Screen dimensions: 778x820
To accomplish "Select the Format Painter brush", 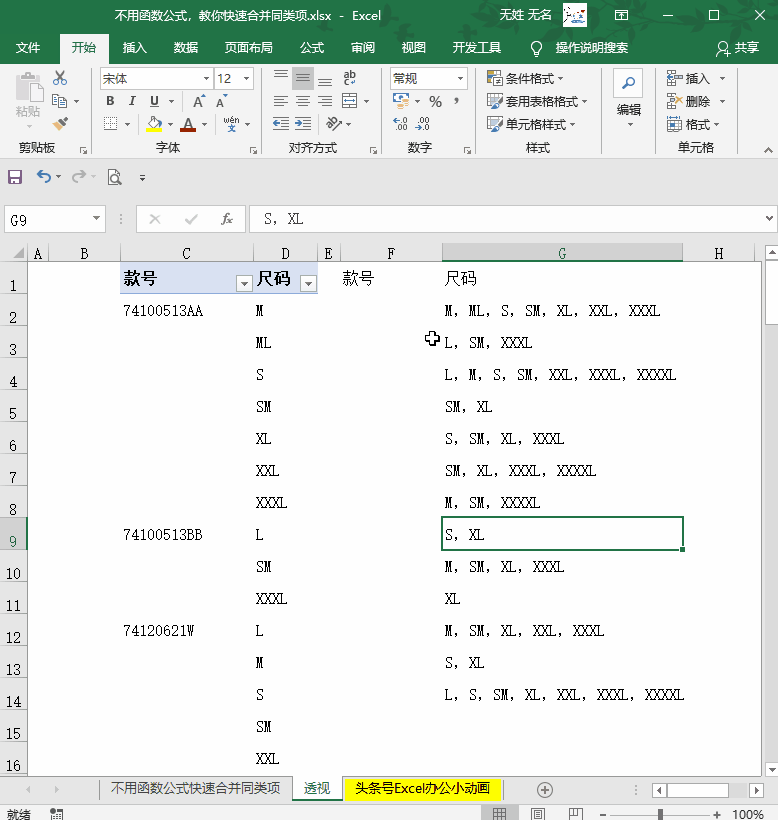I will [x=60, y=124].
